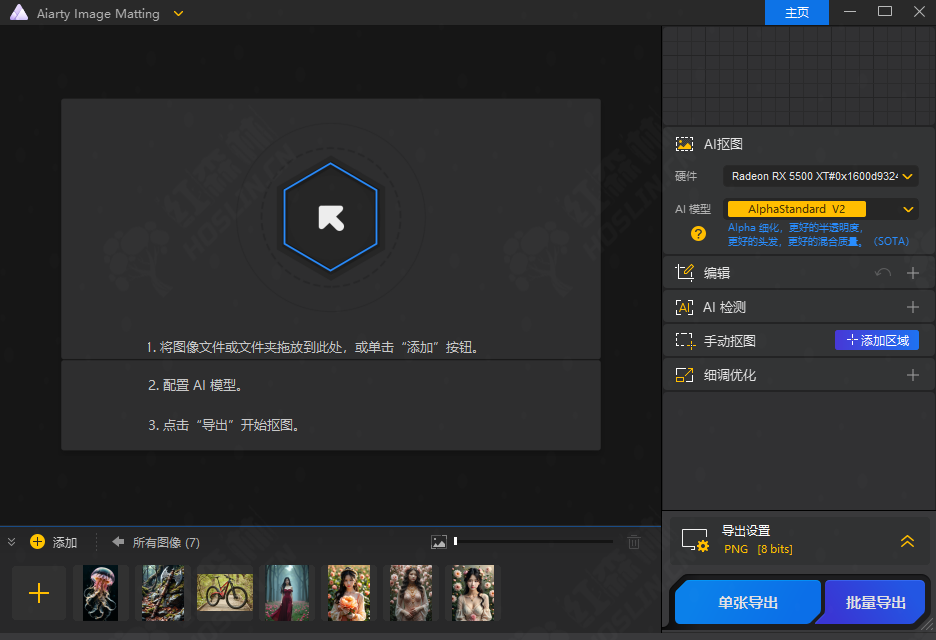Expand the 编辑 section with plus
936x640 pixels.
(913, 273)
